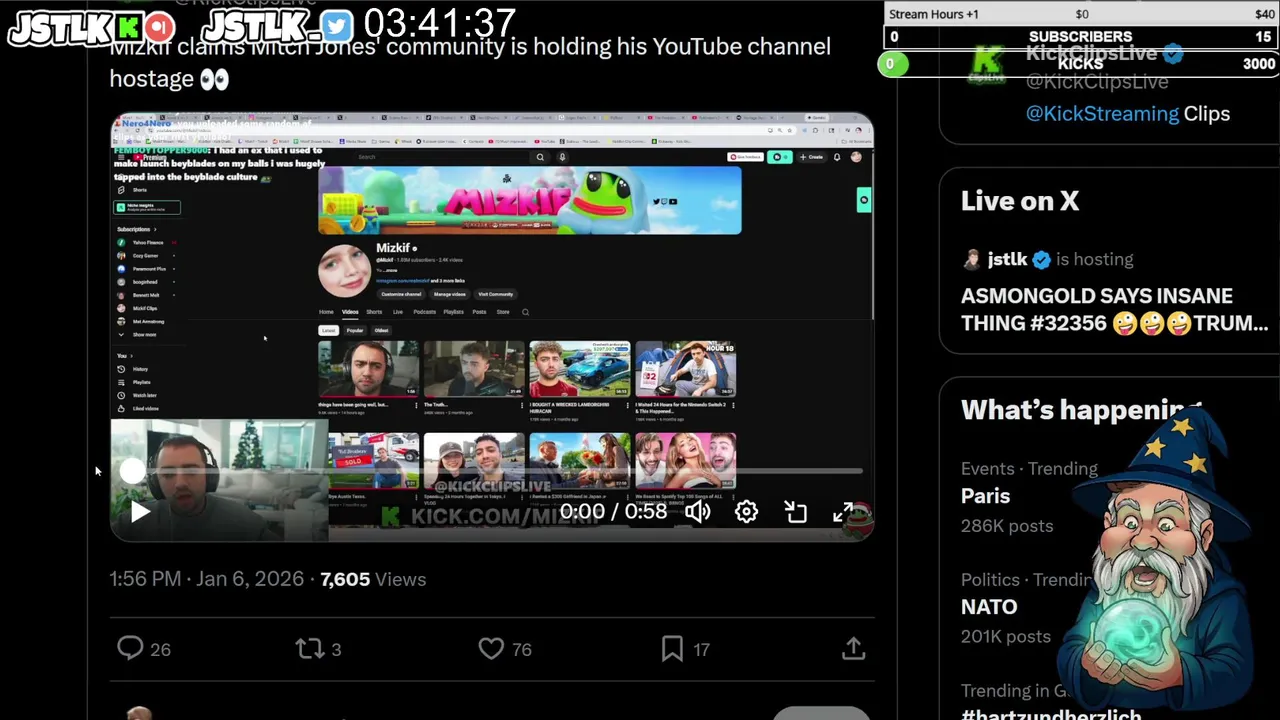Mute the video with the speaker icon
Viewport: 1280px width, 720px height.
coord(697,512)
